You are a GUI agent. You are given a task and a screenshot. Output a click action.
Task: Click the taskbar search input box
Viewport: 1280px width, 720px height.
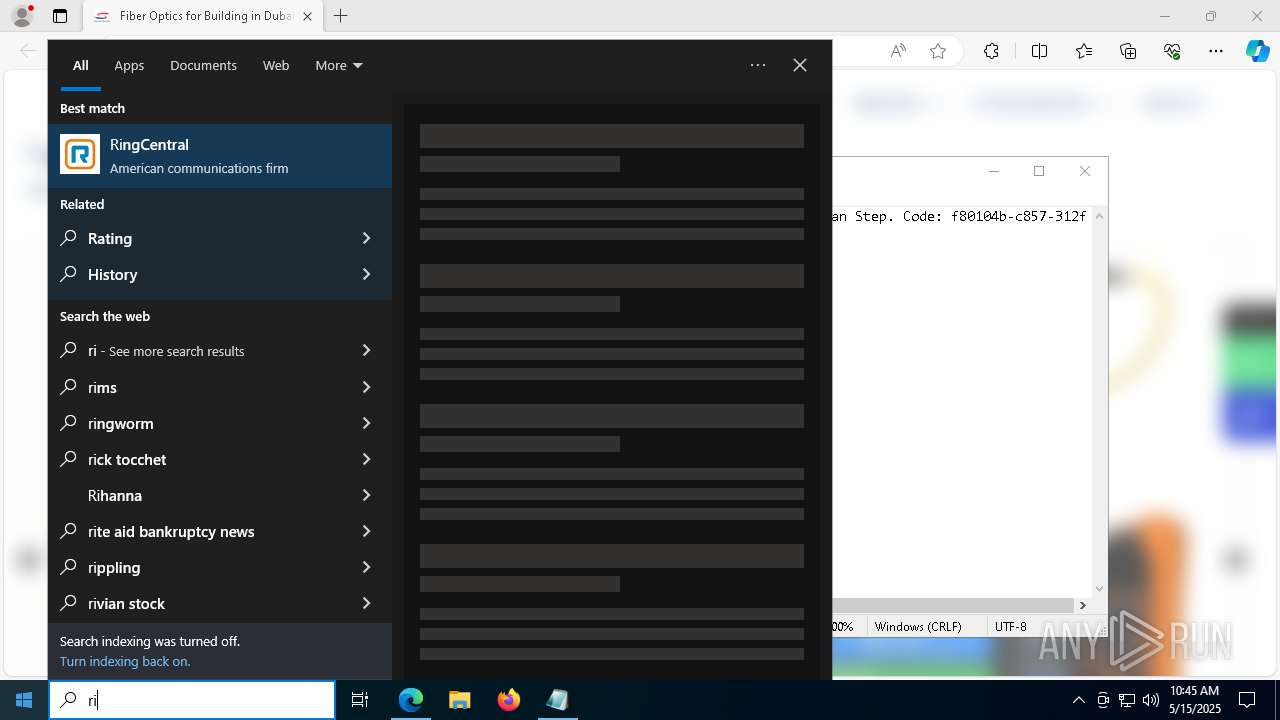tap(192, 700)
